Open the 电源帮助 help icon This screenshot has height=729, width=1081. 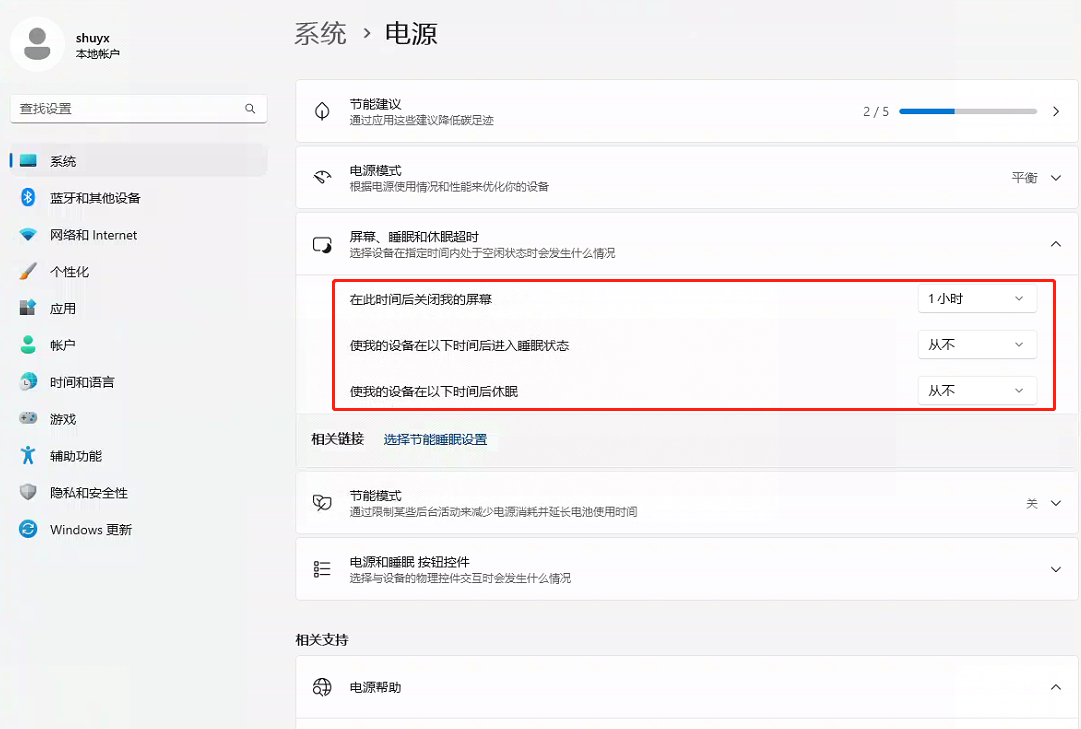click(321, 687)
